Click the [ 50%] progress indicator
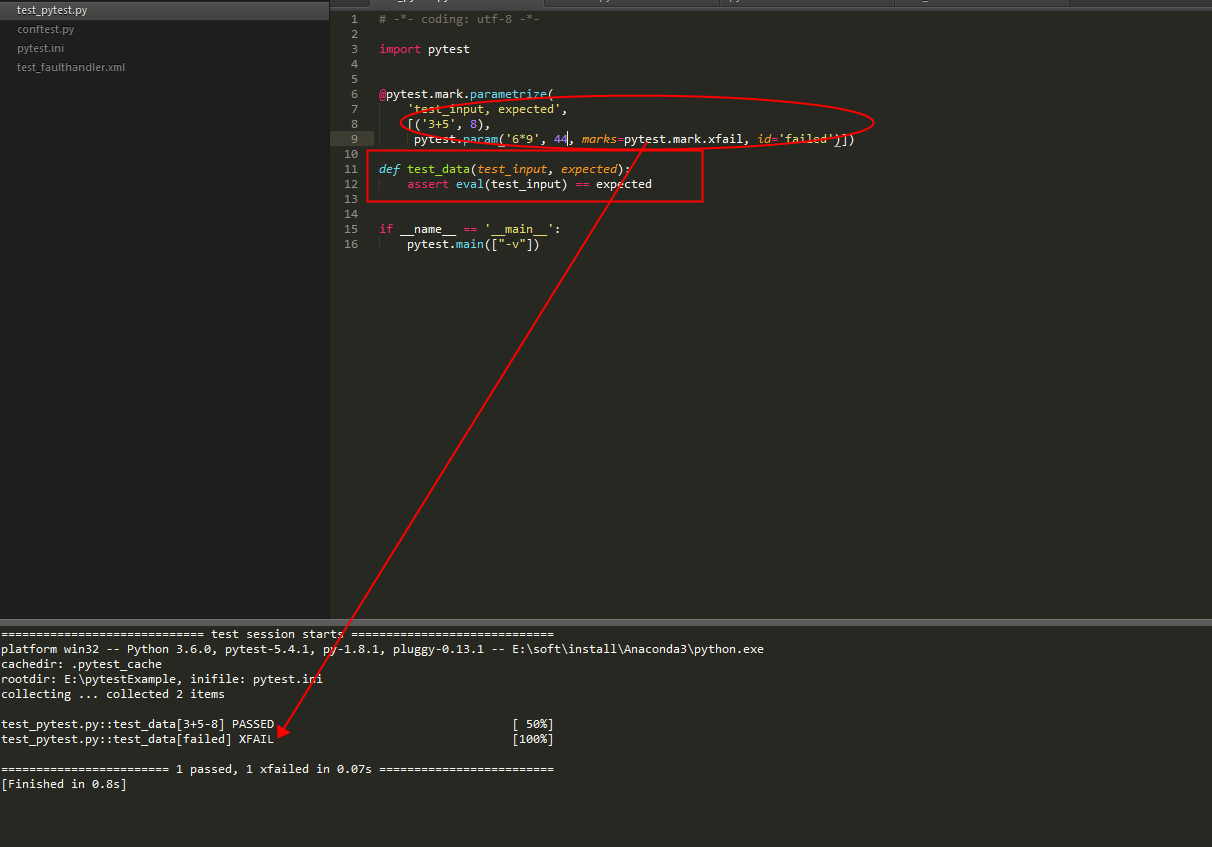 coord(532,724)
